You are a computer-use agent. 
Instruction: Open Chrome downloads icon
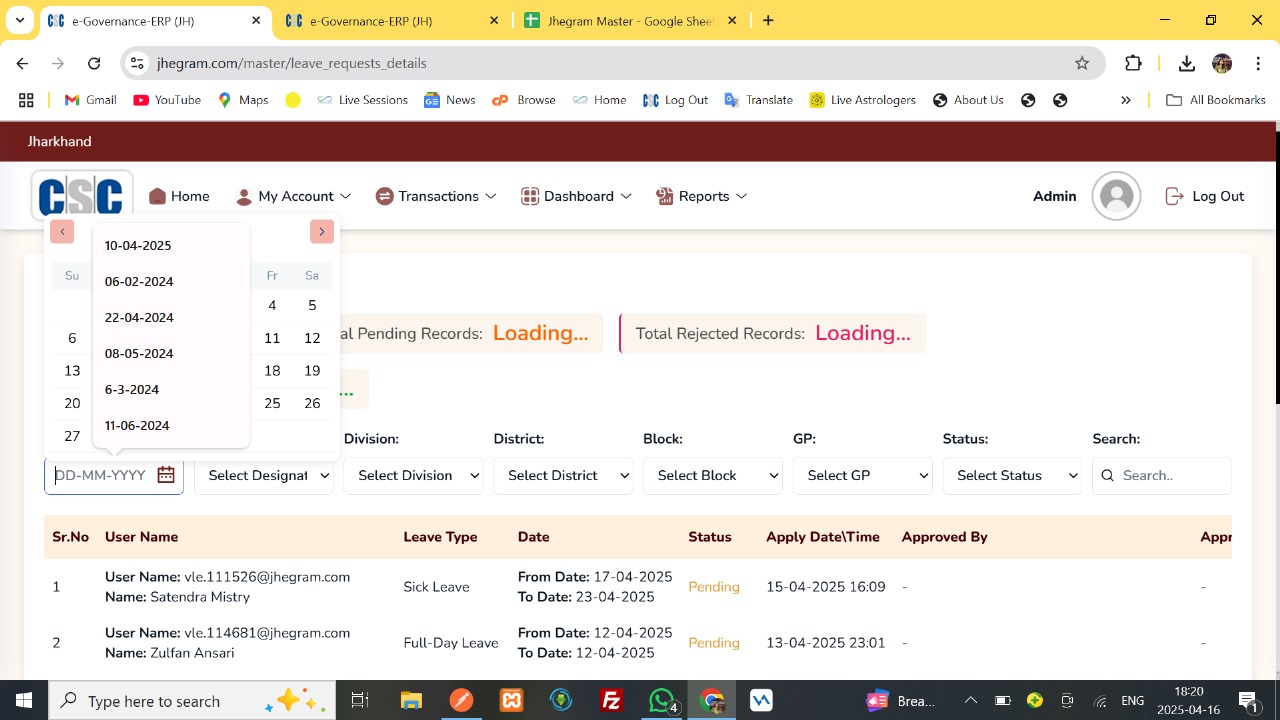point(1187,63)
